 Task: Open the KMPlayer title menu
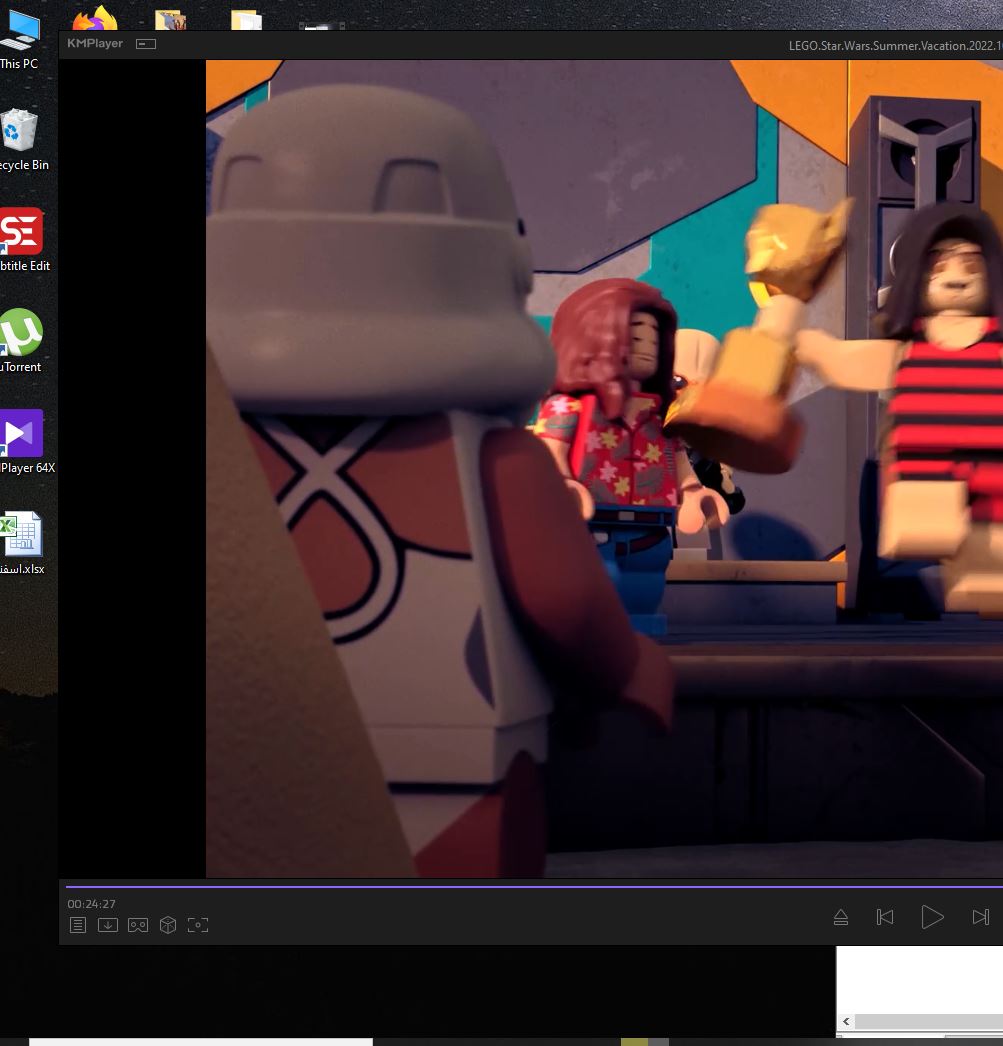tap(95, 44)
